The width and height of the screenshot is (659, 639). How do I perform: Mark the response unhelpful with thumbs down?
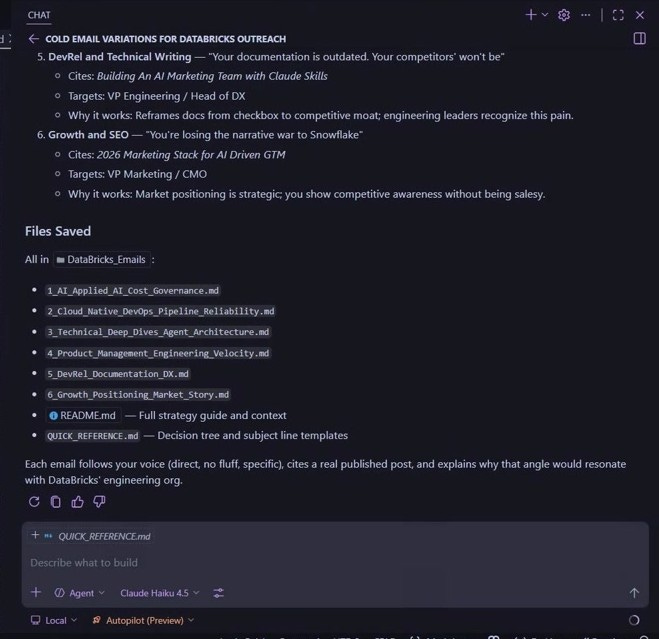(x=99, y=501)
